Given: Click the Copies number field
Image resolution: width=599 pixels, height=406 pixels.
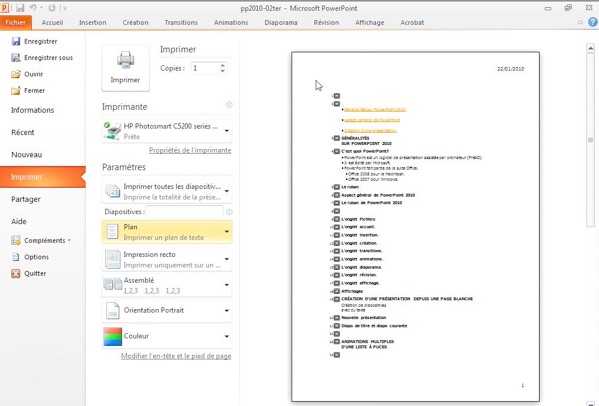Looking at the screenshot, I should click(205, 68).
